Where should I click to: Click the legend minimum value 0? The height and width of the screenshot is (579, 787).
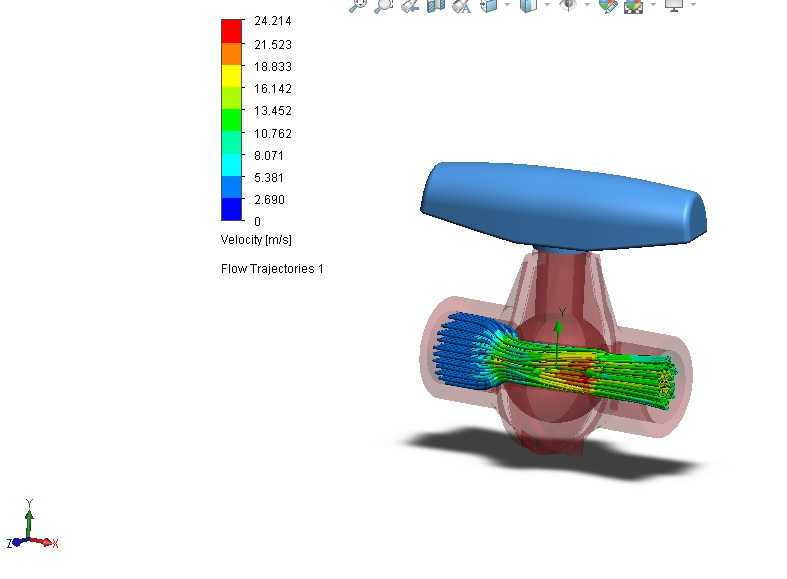(x=257, y=221)
